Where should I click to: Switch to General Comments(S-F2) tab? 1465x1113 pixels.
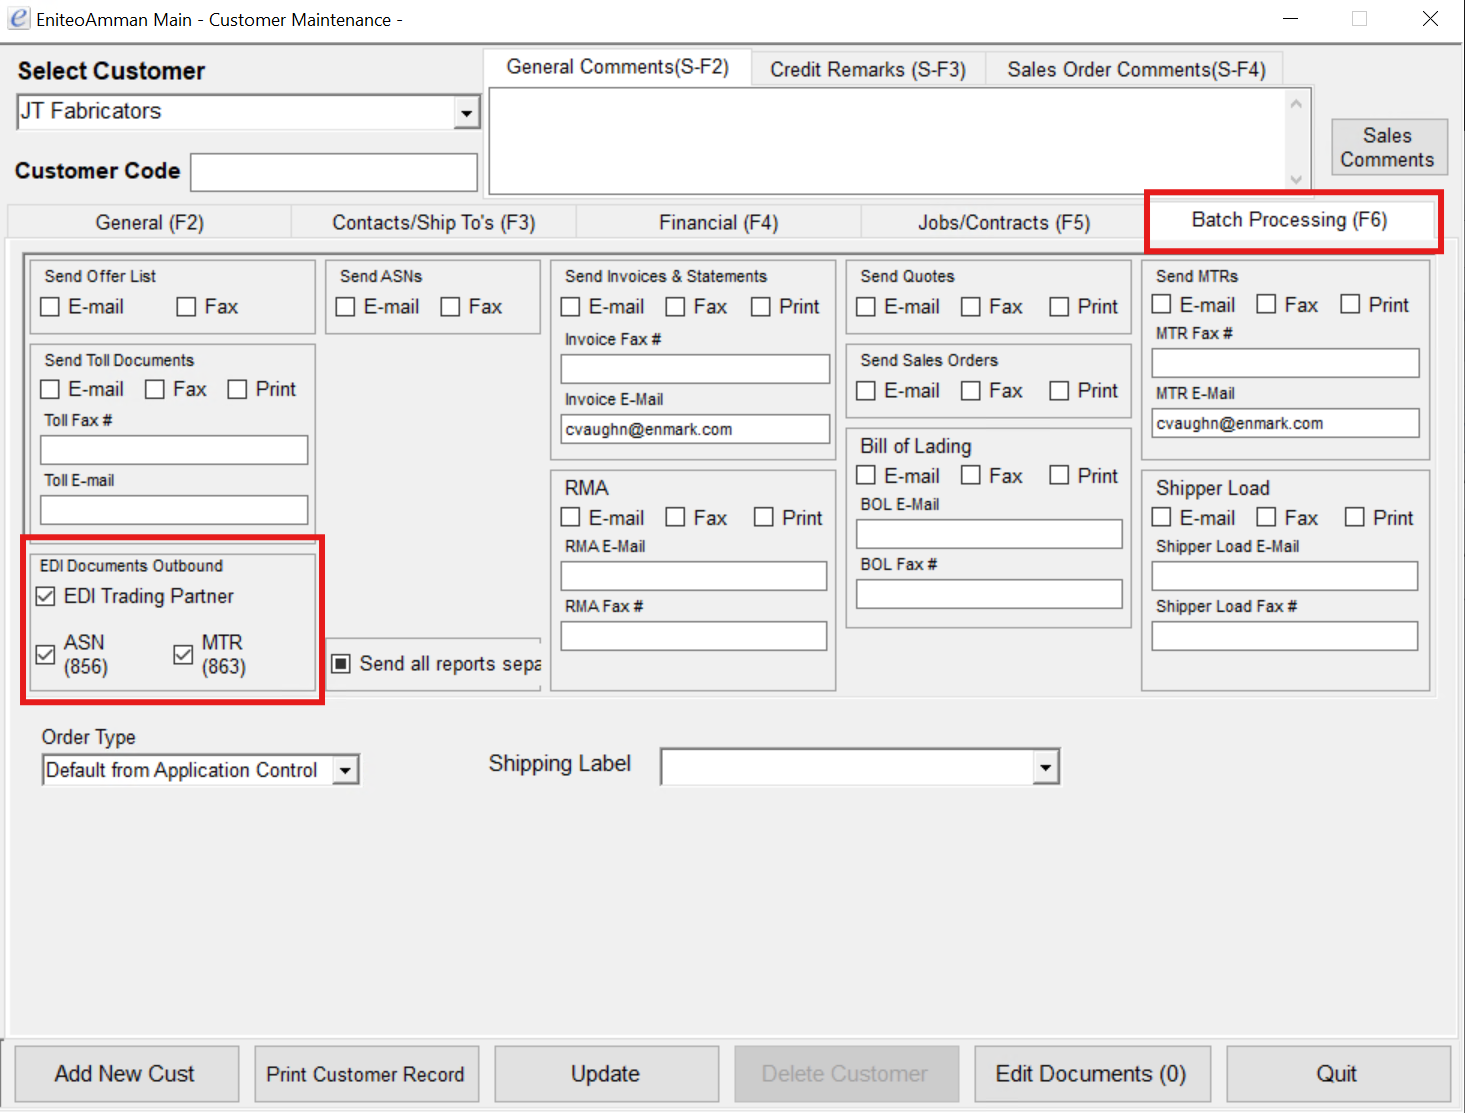pos(617,67)
